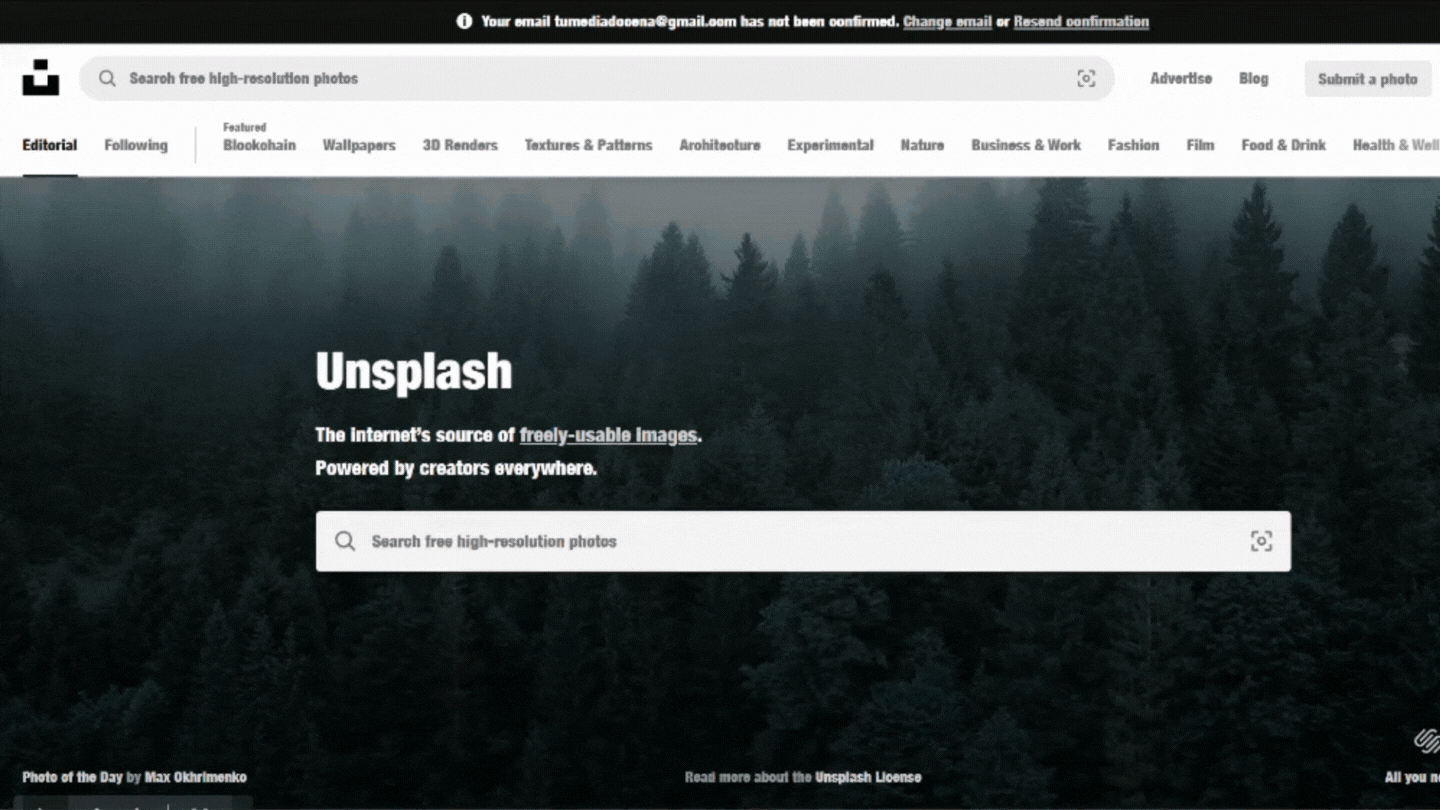Click the magnifier icon in the hero search box
The width and height of the screenshot is (1440, 810).
345,541
